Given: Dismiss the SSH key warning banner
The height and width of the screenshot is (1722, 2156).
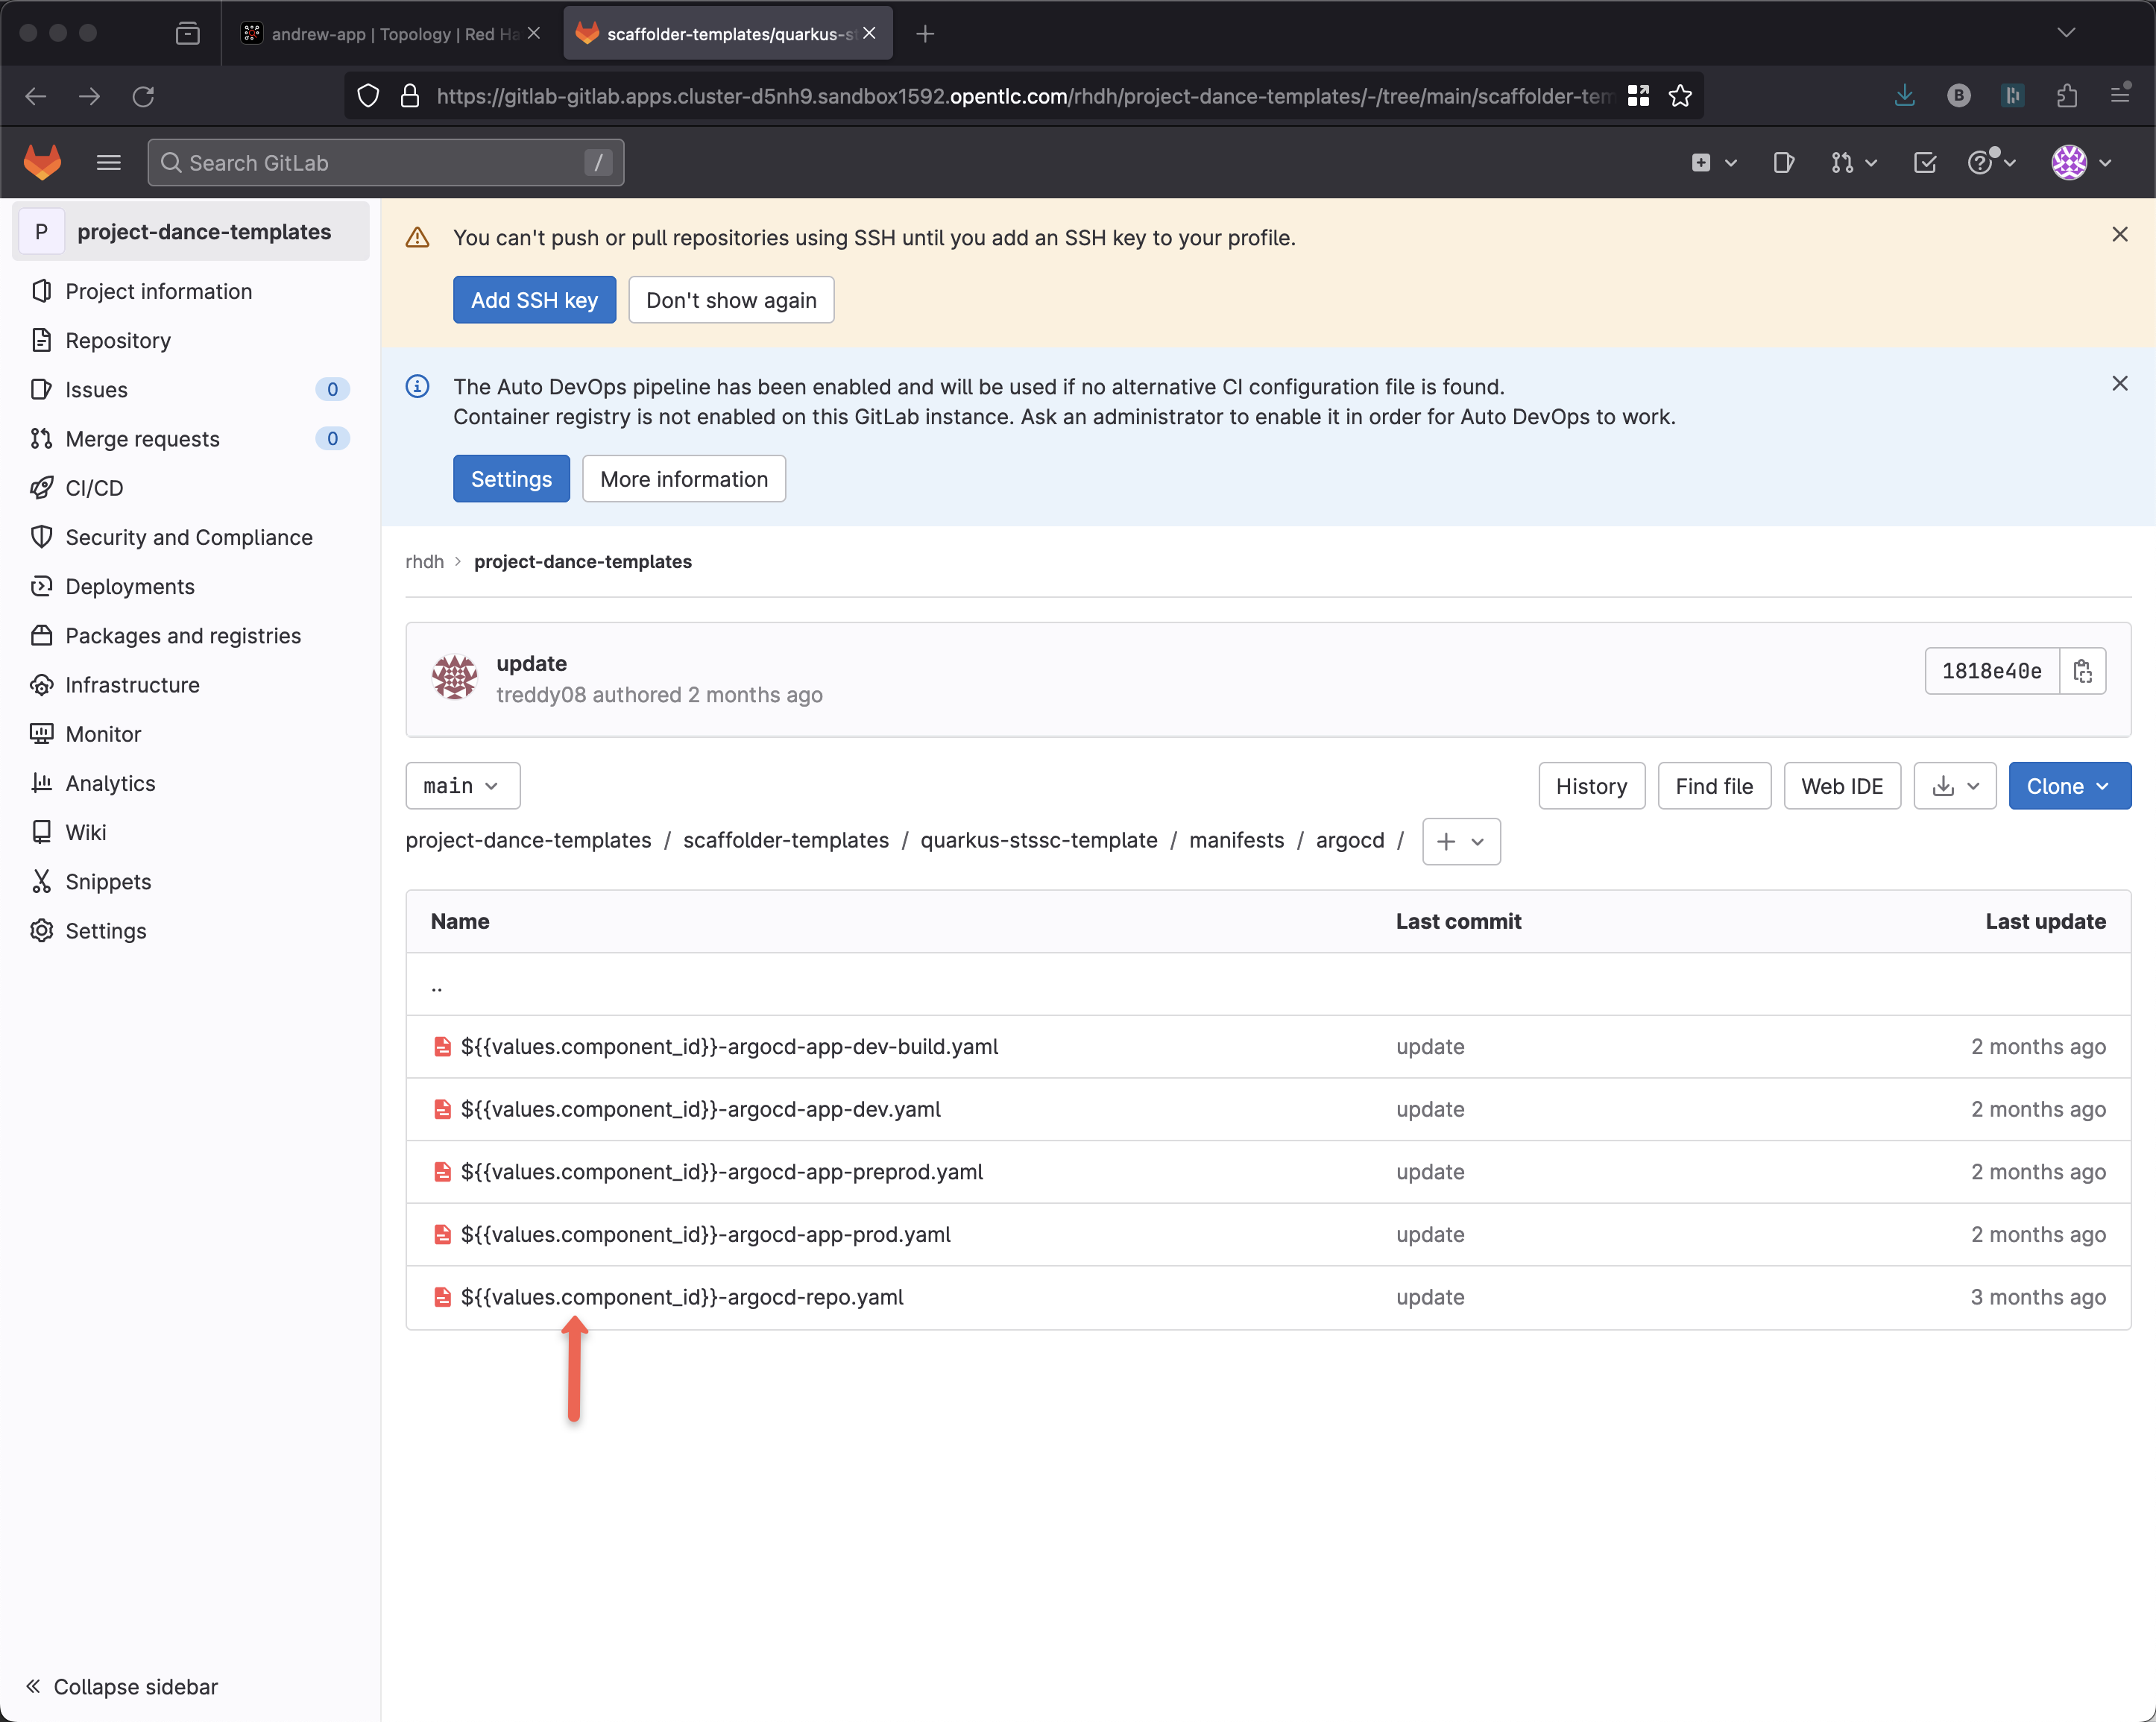Looking at the screenshot, I should [x=2119, y=234].
